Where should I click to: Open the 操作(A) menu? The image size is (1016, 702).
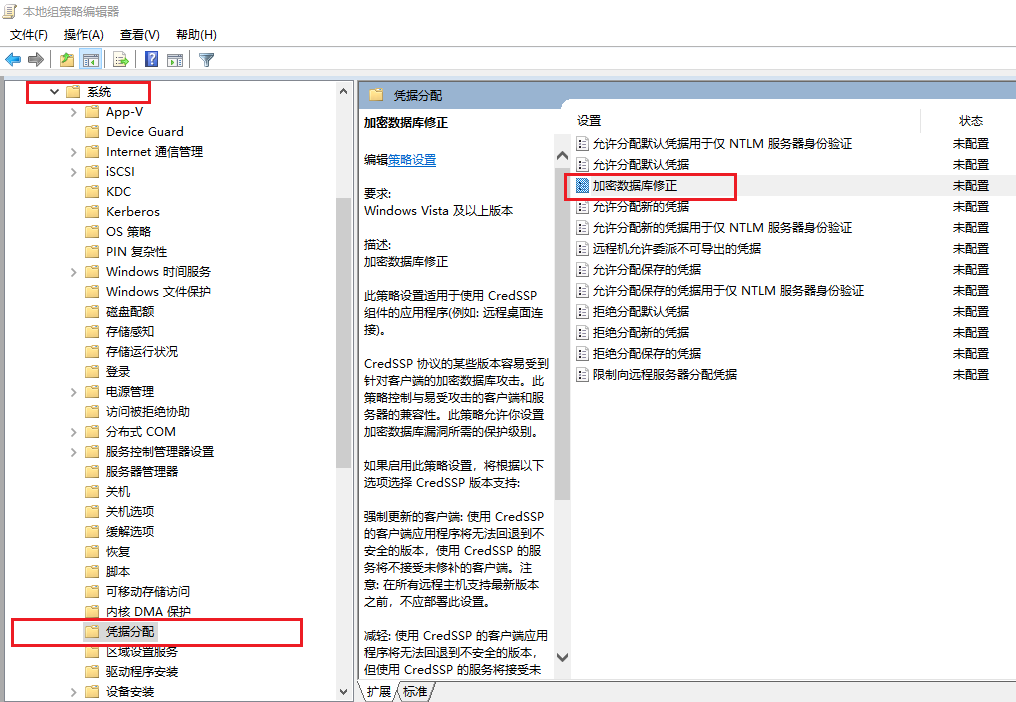coord(83,35)
